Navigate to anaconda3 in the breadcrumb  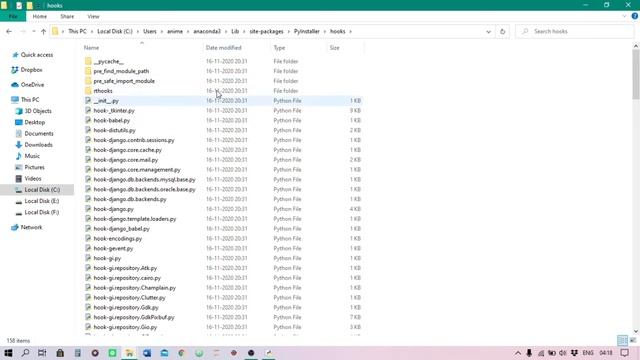(207, 31)
